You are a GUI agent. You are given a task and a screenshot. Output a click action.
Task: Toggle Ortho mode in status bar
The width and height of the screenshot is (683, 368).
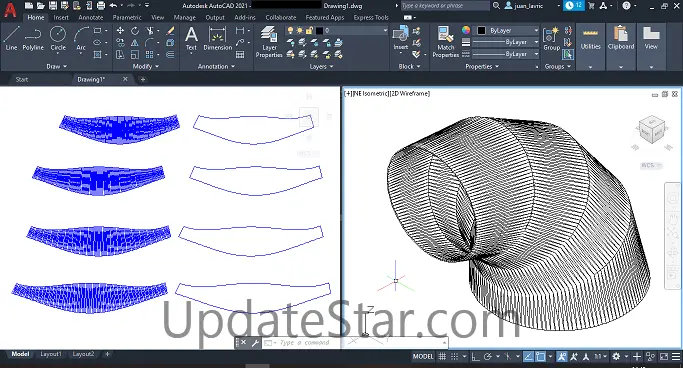click(475, 357)
